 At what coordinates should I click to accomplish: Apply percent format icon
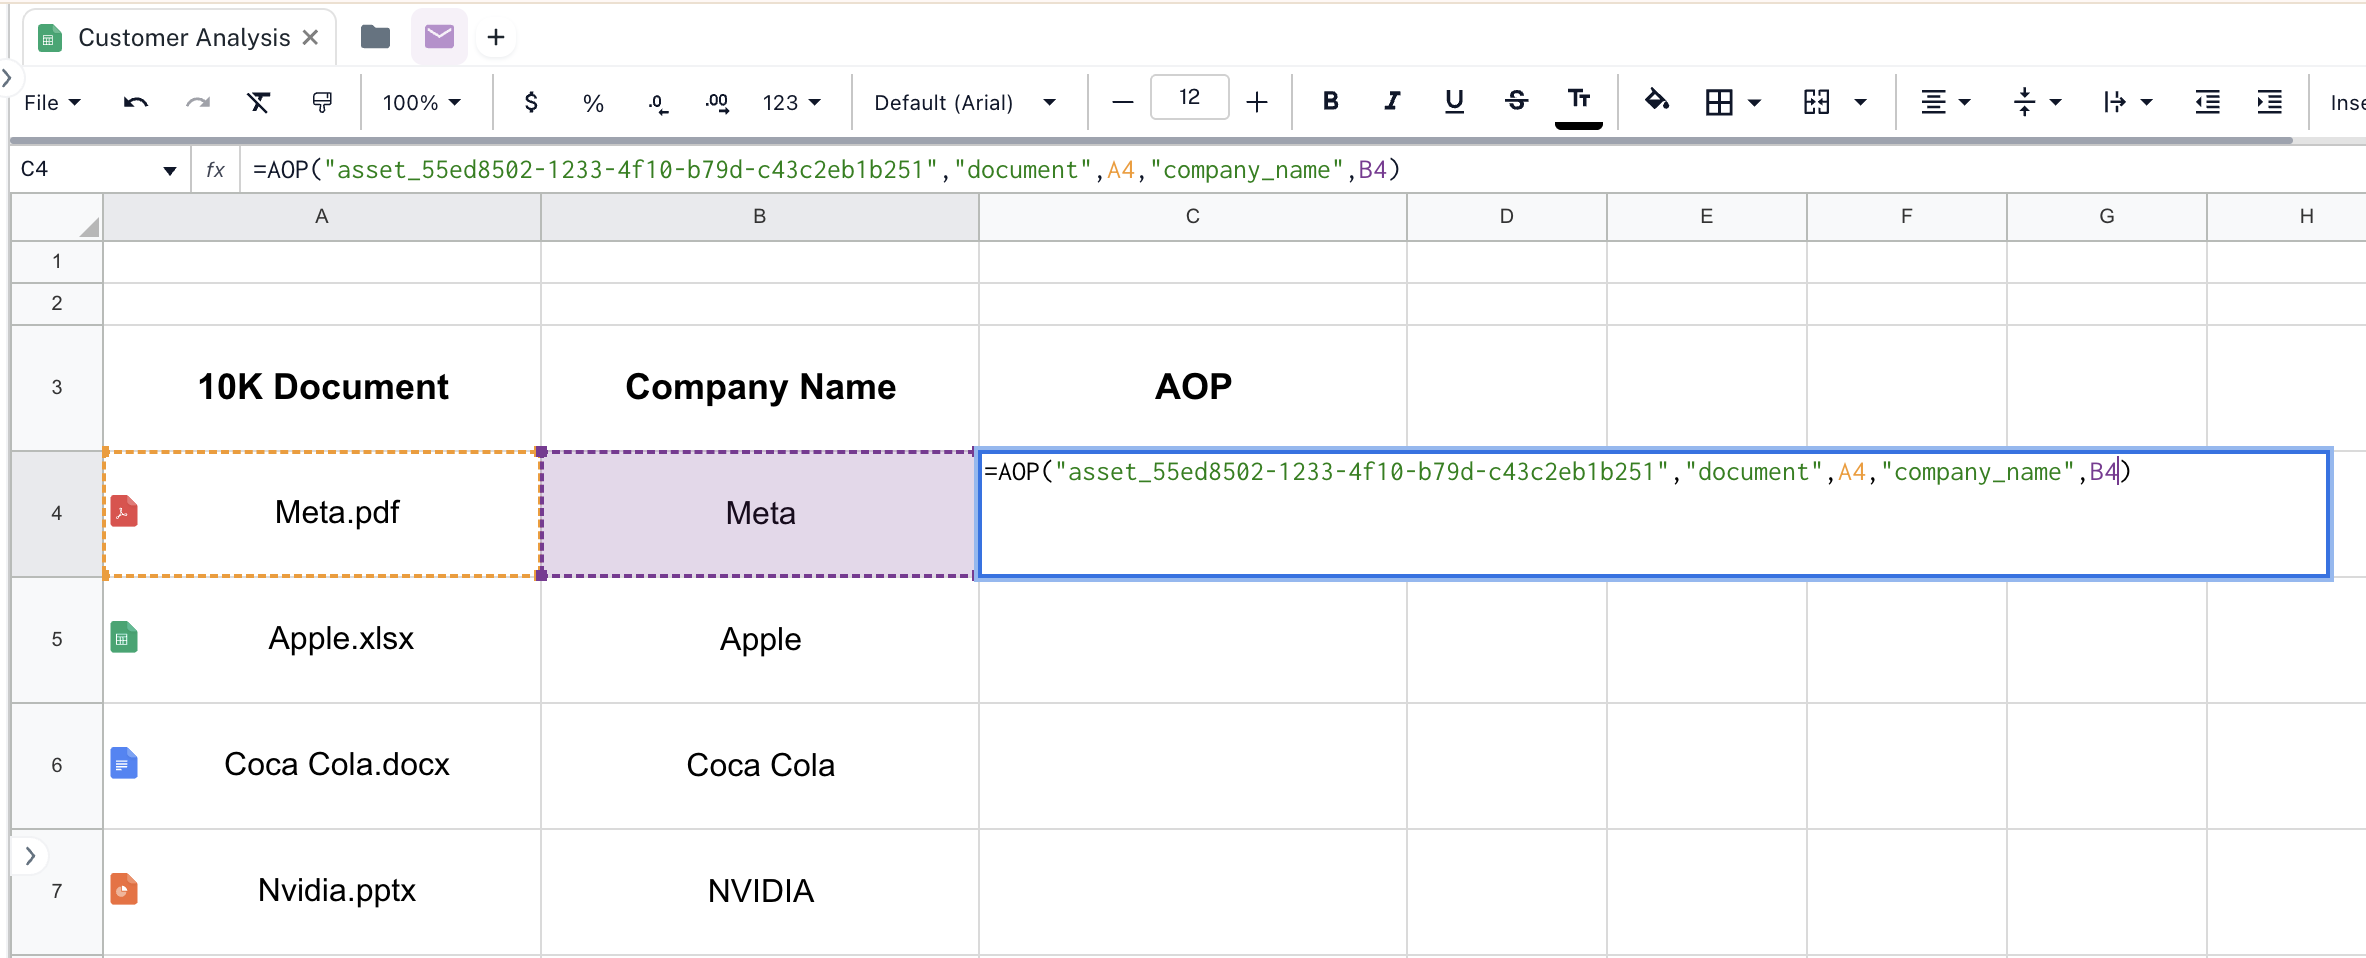click(x=593, y=102)
